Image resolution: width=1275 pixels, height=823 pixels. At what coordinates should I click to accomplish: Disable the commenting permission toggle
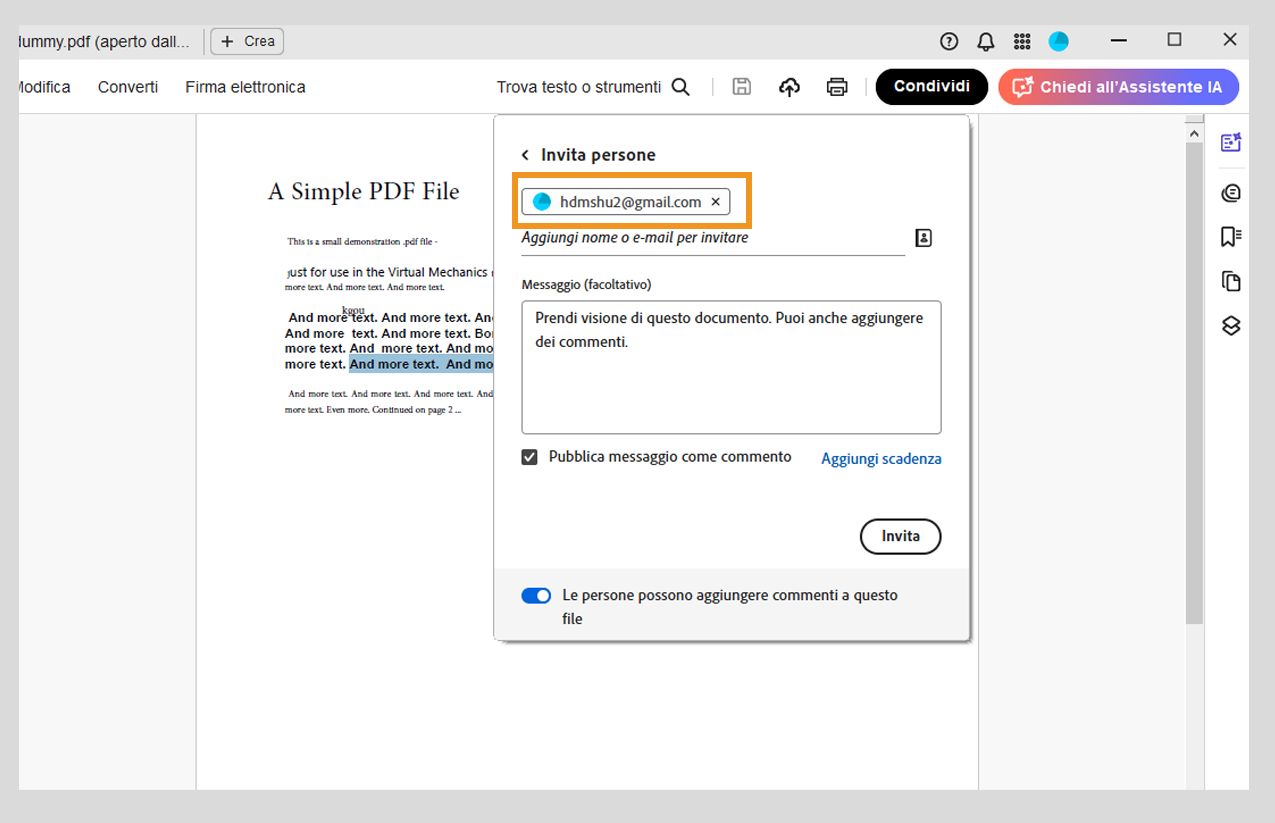[536, 595]
